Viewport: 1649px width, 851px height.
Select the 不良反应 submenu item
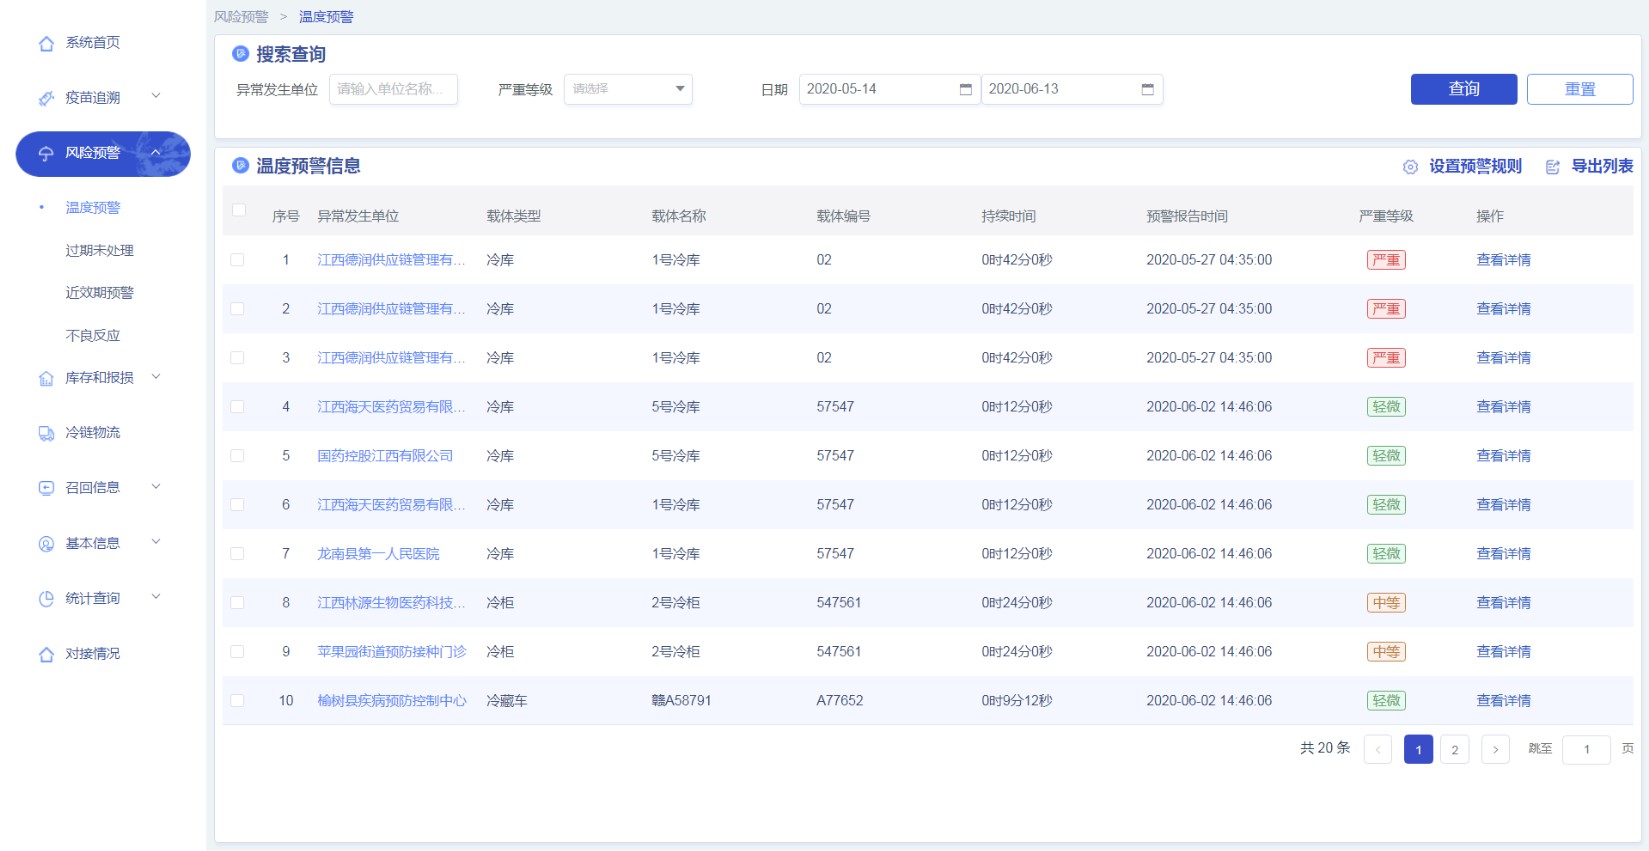tap(93, 336)
